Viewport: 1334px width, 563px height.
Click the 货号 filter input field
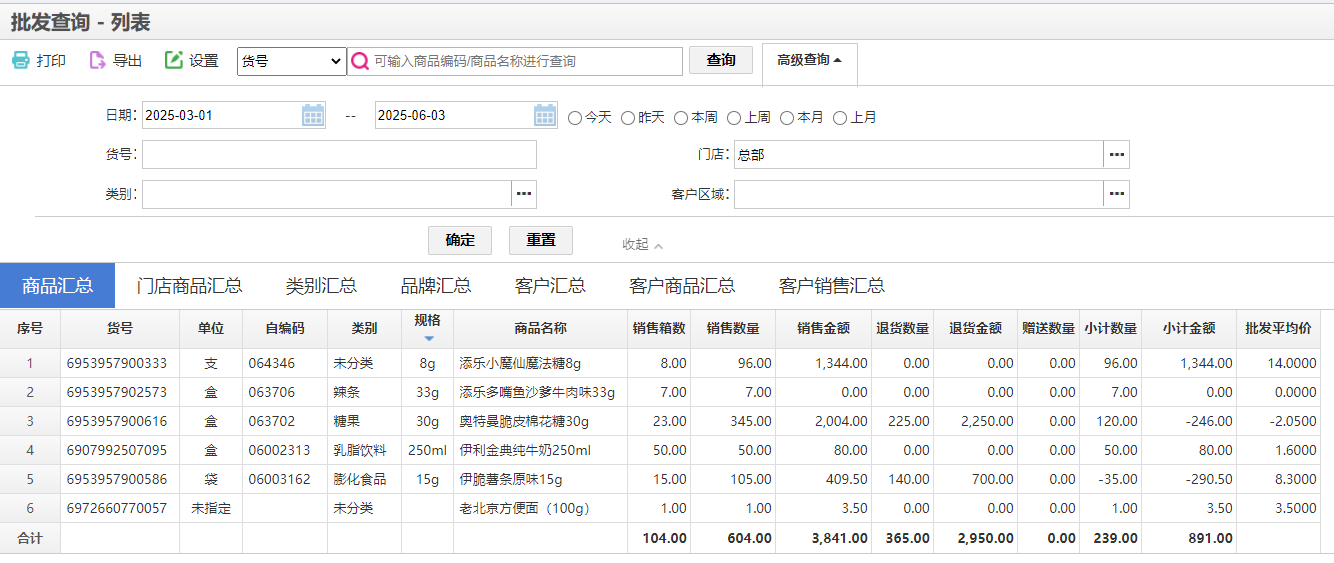pyautogui.click(x=339, y=155)
